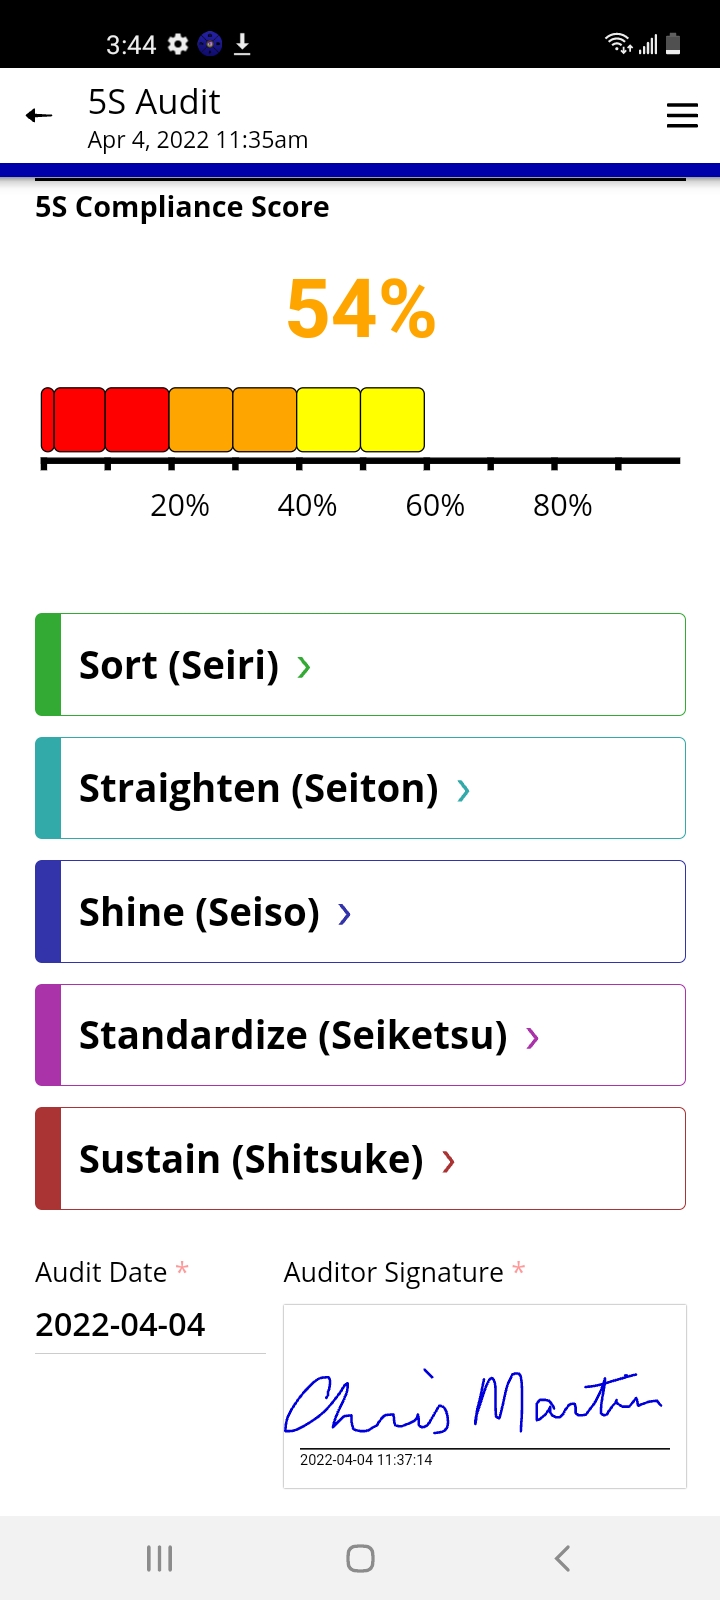Select the 5S Audit title text
Image resolution: width=720 pixels, height=1600 pixels.
154,102
